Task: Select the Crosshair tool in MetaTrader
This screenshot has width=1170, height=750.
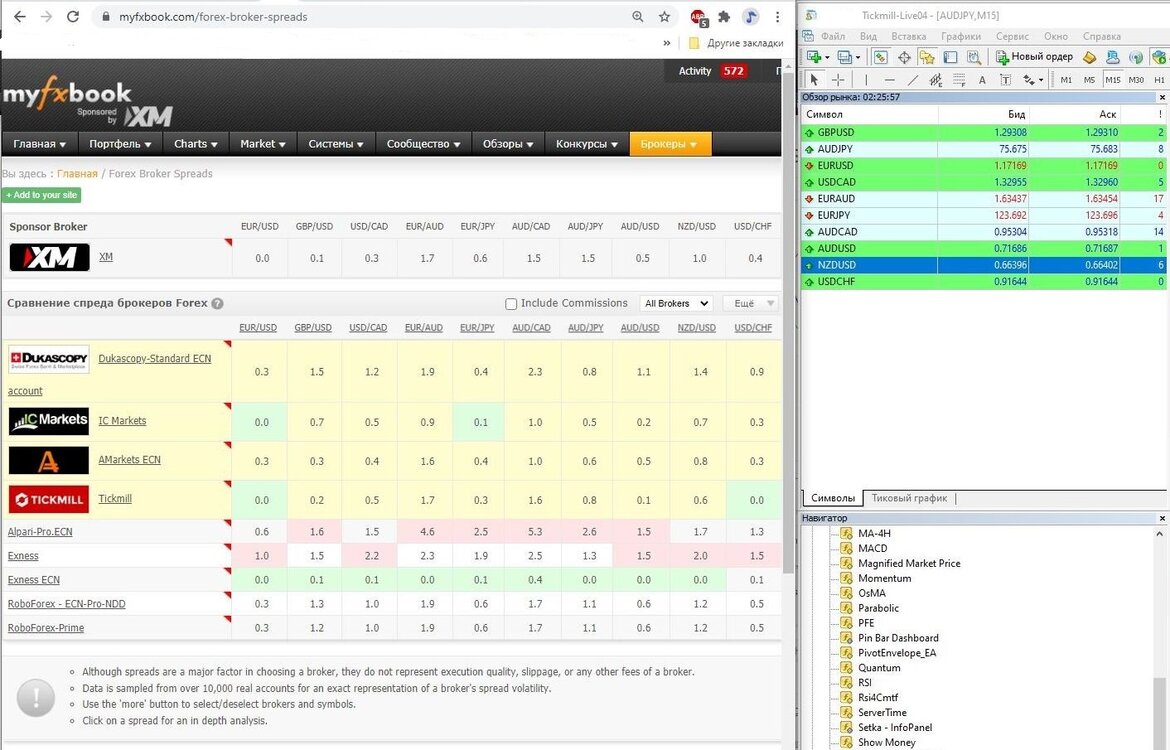Action: coord(838,80)
